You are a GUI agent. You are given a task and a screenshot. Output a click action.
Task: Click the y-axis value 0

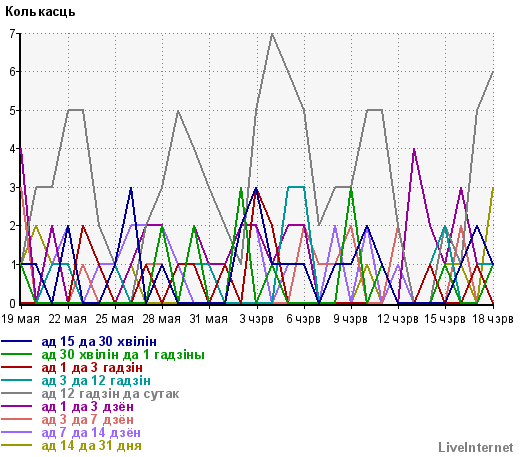click(x=13, y=303)
